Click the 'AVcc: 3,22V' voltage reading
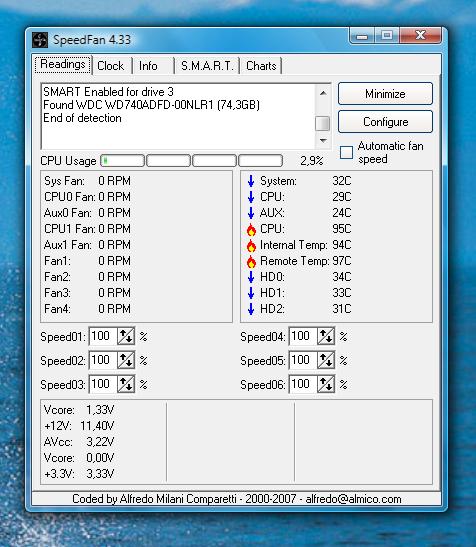Viewport: 476px width, 547px height. (79, 442)
